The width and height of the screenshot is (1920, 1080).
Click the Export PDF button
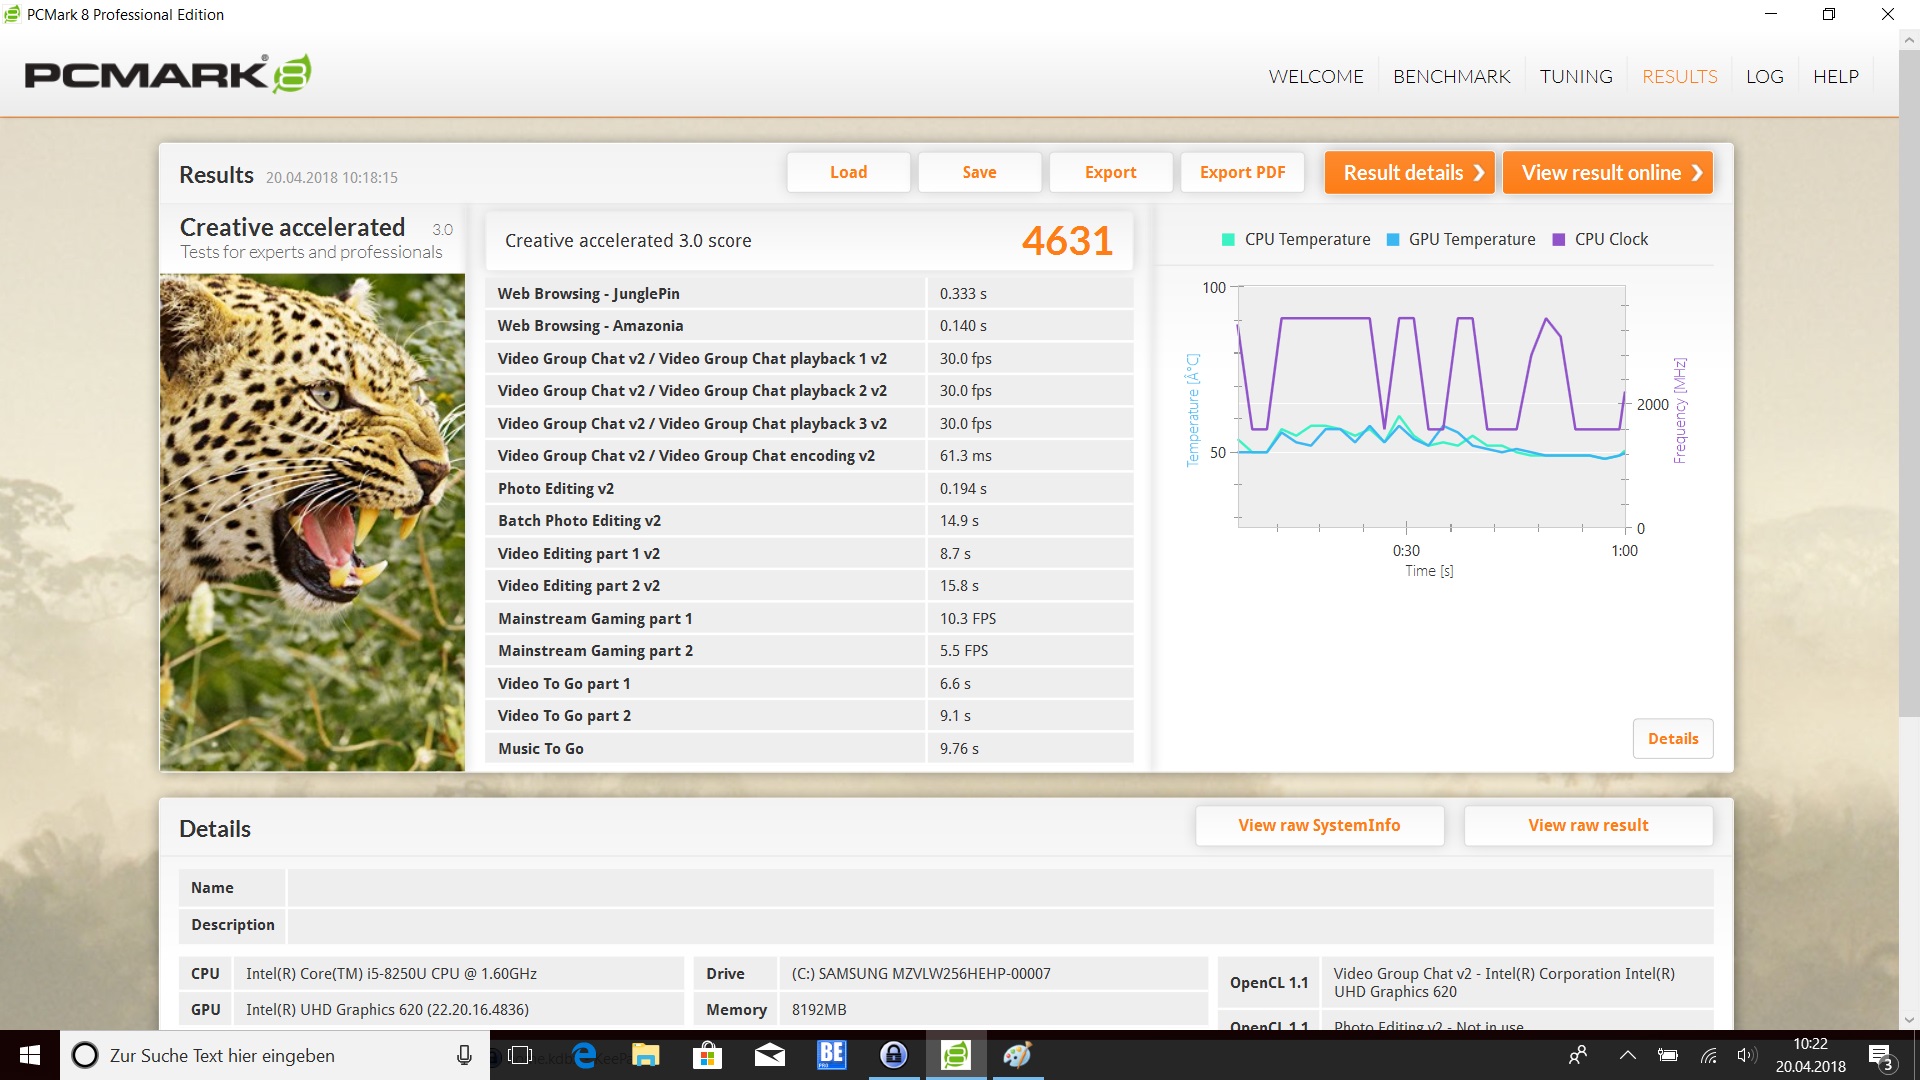[1242, 172]
